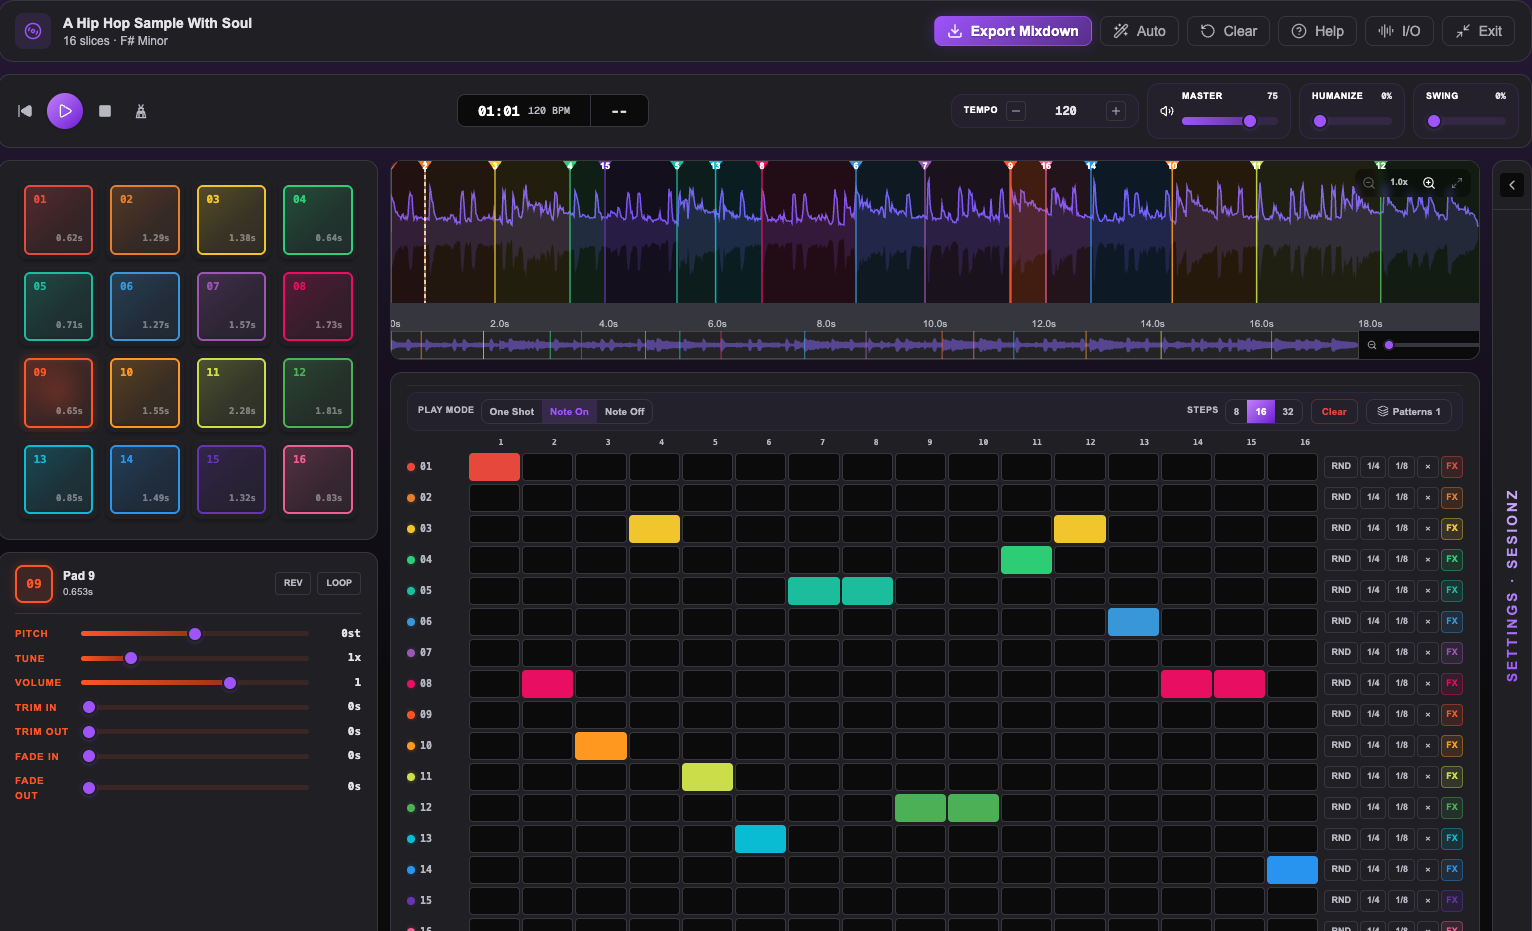This screenshot has height=931, width=1532.
Task: Zoom out the waveform view
Action: (x=1369, y=182)
